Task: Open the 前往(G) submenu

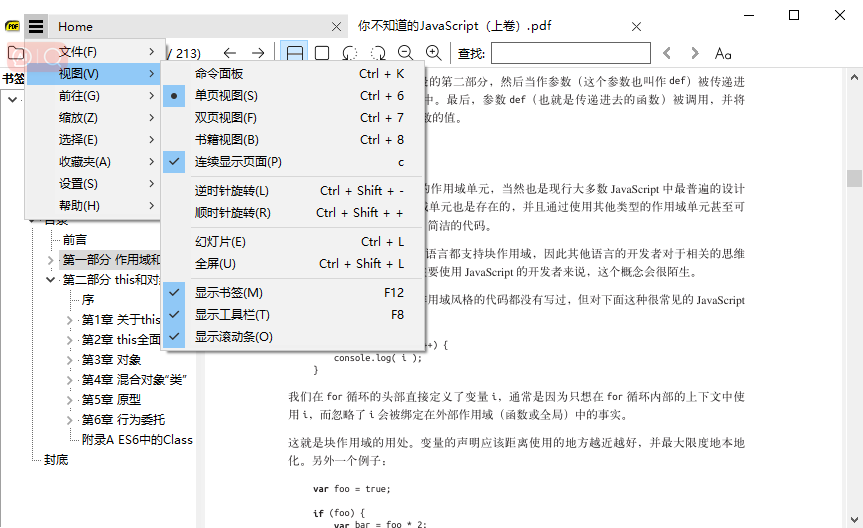Action: coord(93,96)
